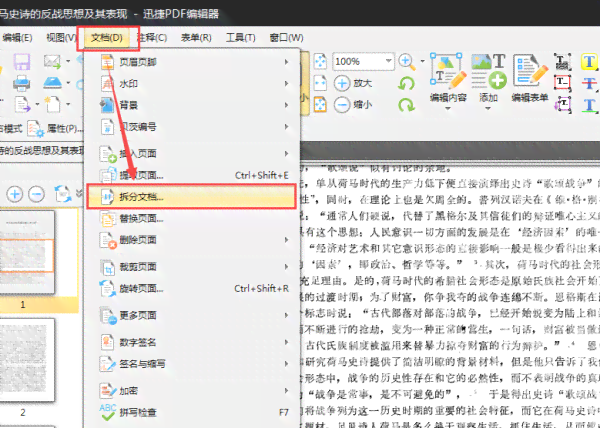Open dropdown arrow below 编辑内容
This screenshot has width=600, height=428.
pyautogui.click(x=448, y=109)
